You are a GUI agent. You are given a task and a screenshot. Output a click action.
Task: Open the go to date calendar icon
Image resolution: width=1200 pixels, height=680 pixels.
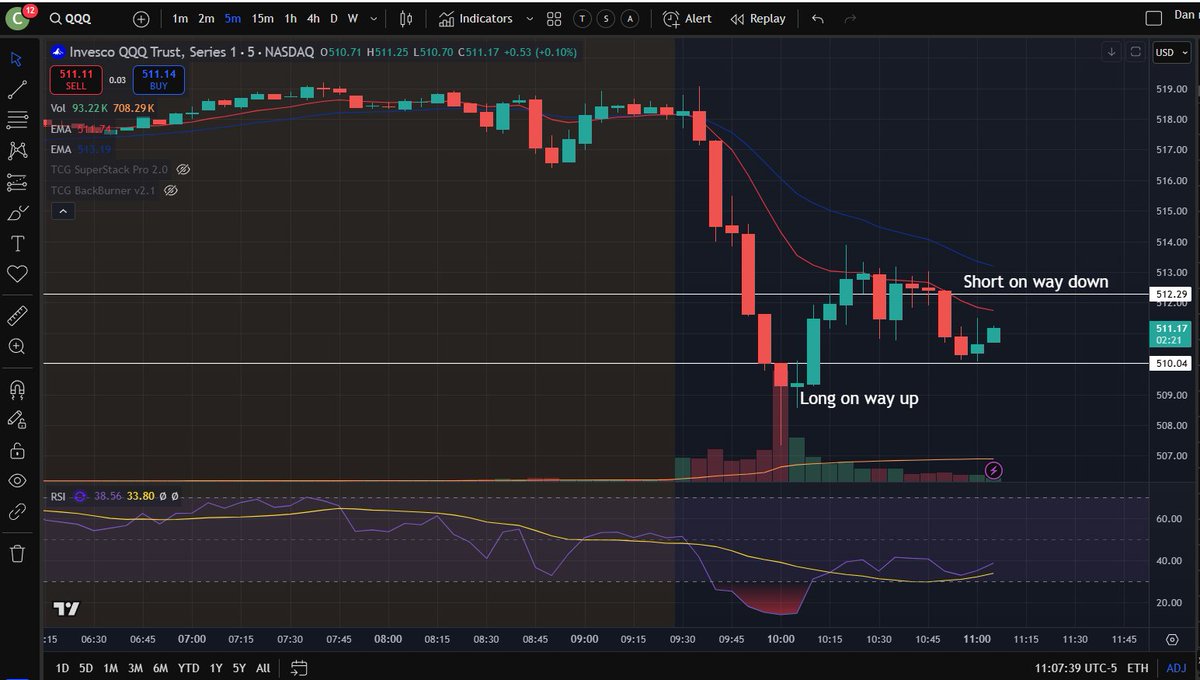click(299, 668)
